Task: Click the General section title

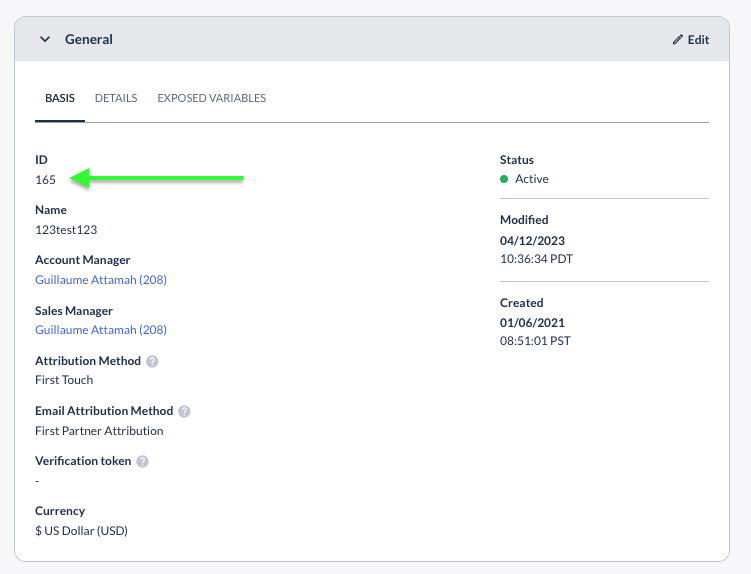Action: [89, 39]
